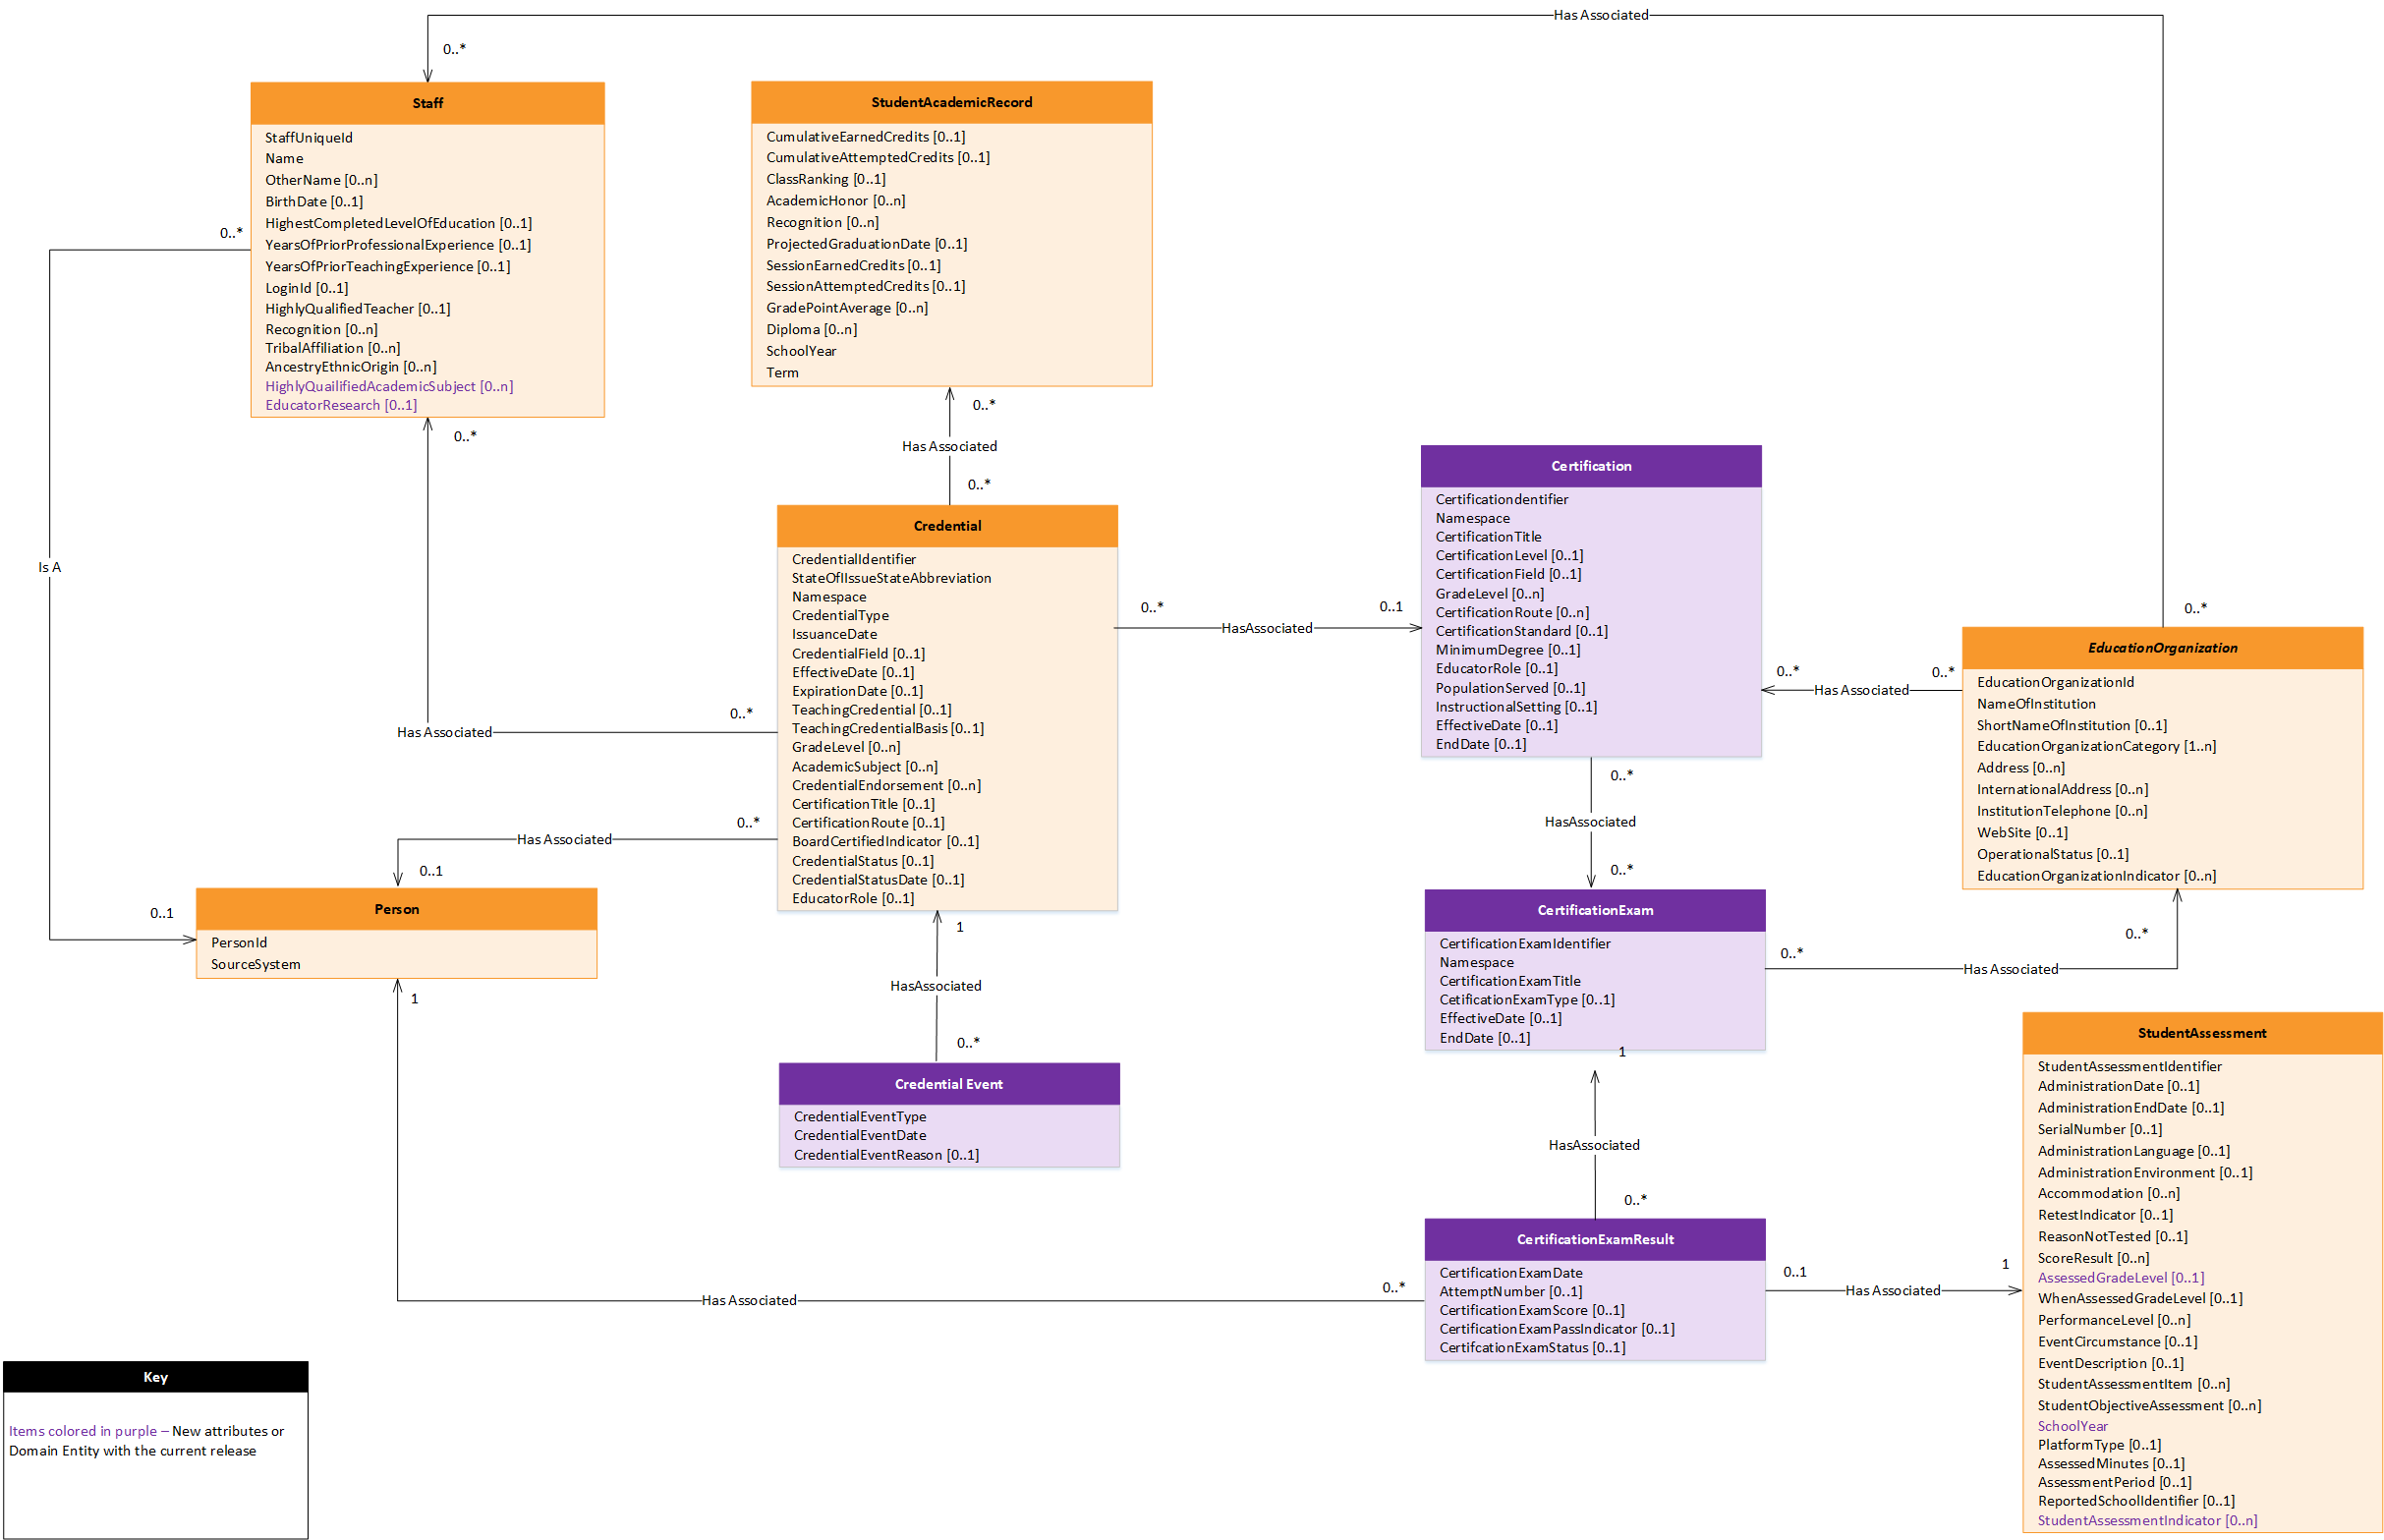The width and height of the screenshot is (2384, 1540).
Task: Select the Credential entity header
Action: (947, 525)
